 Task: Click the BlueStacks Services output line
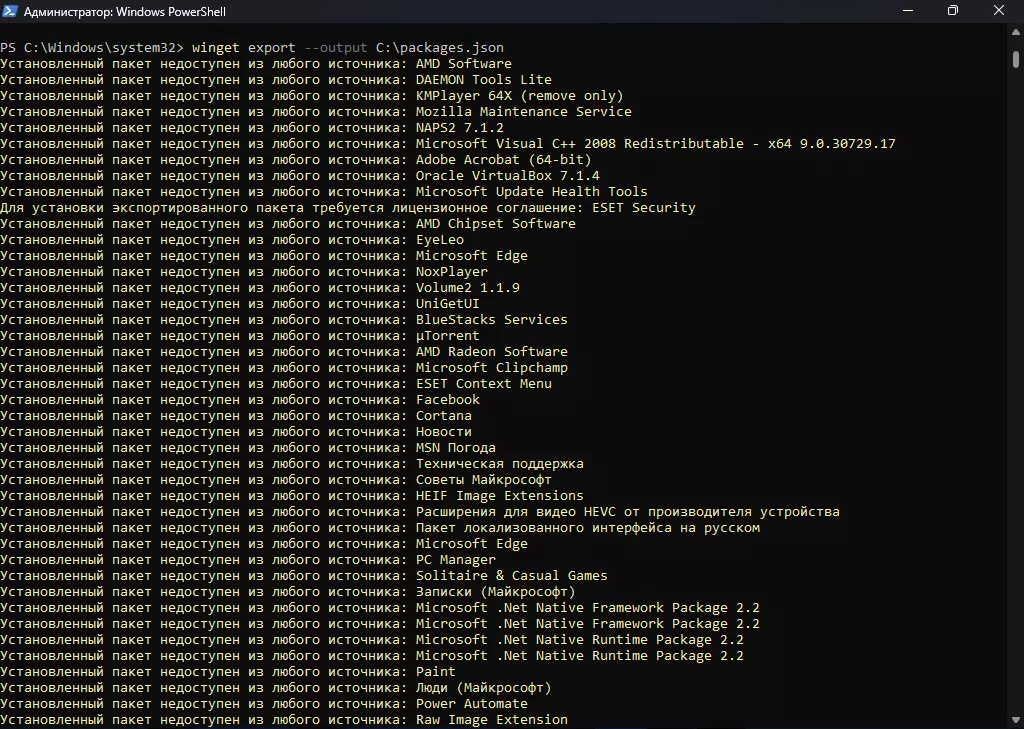[x=491, y=320]
